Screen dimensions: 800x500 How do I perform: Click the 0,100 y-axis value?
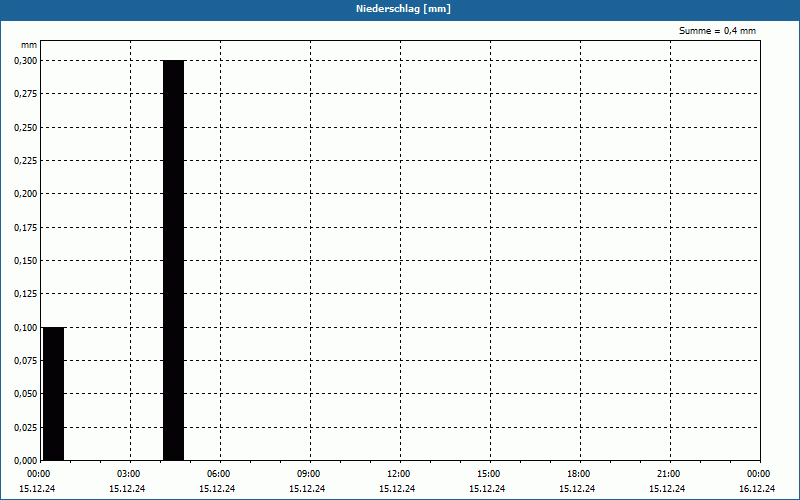click(26, 328)
